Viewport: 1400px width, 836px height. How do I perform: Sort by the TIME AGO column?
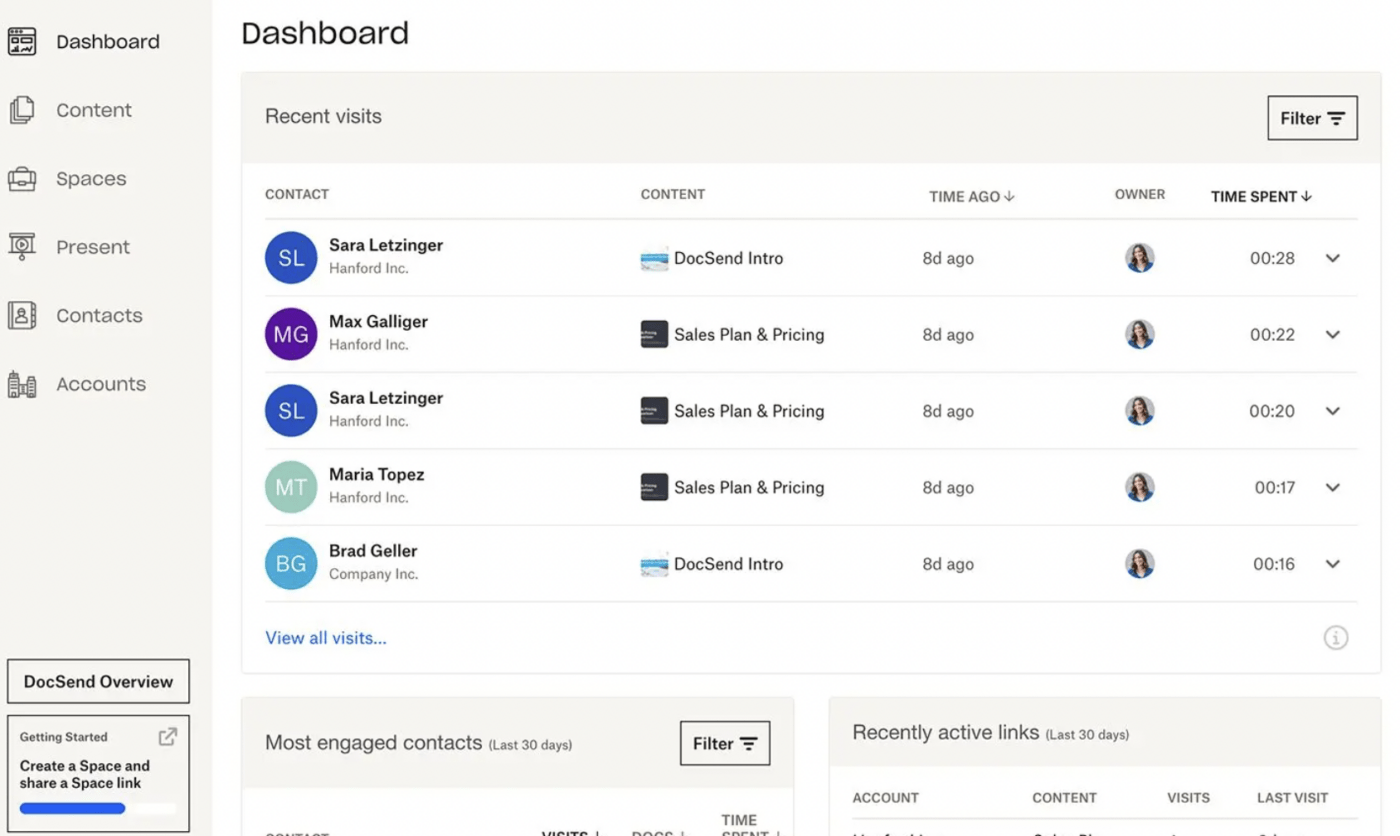971,197
